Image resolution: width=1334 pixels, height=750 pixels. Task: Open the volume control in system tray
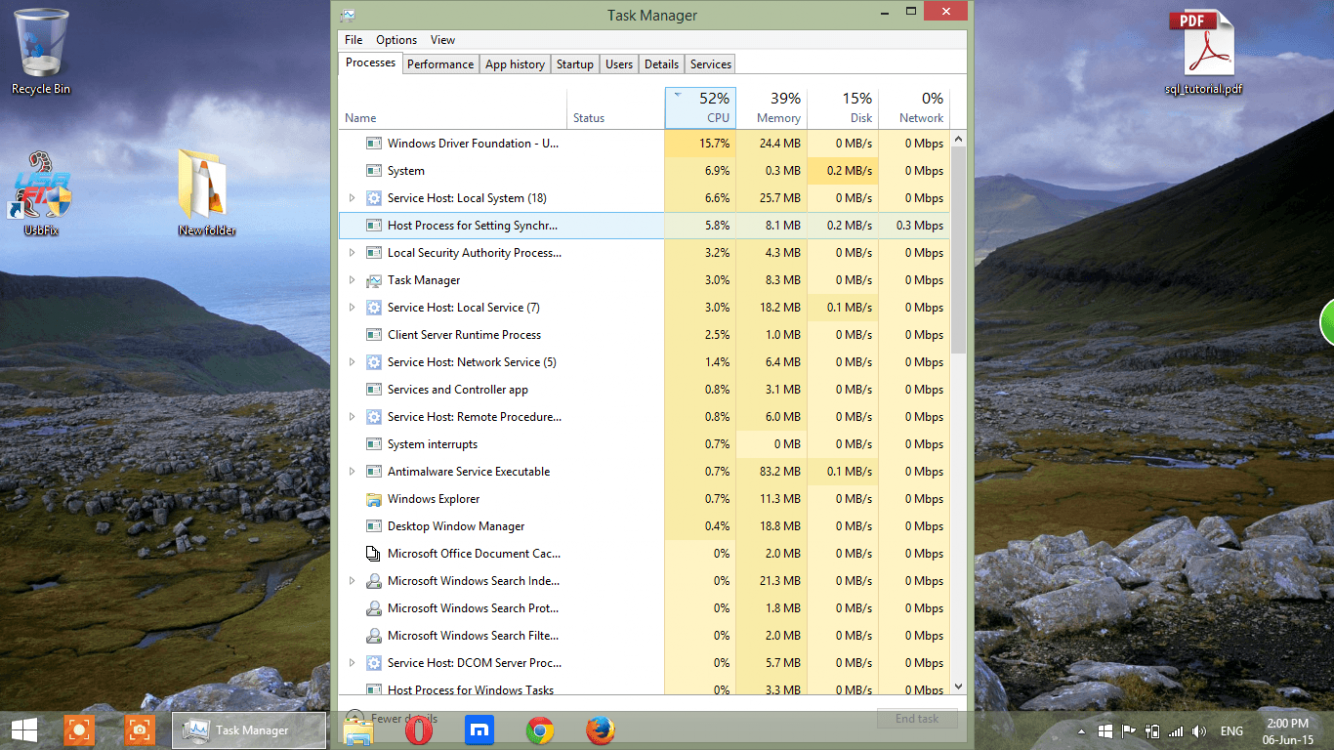pos(1199,731)
